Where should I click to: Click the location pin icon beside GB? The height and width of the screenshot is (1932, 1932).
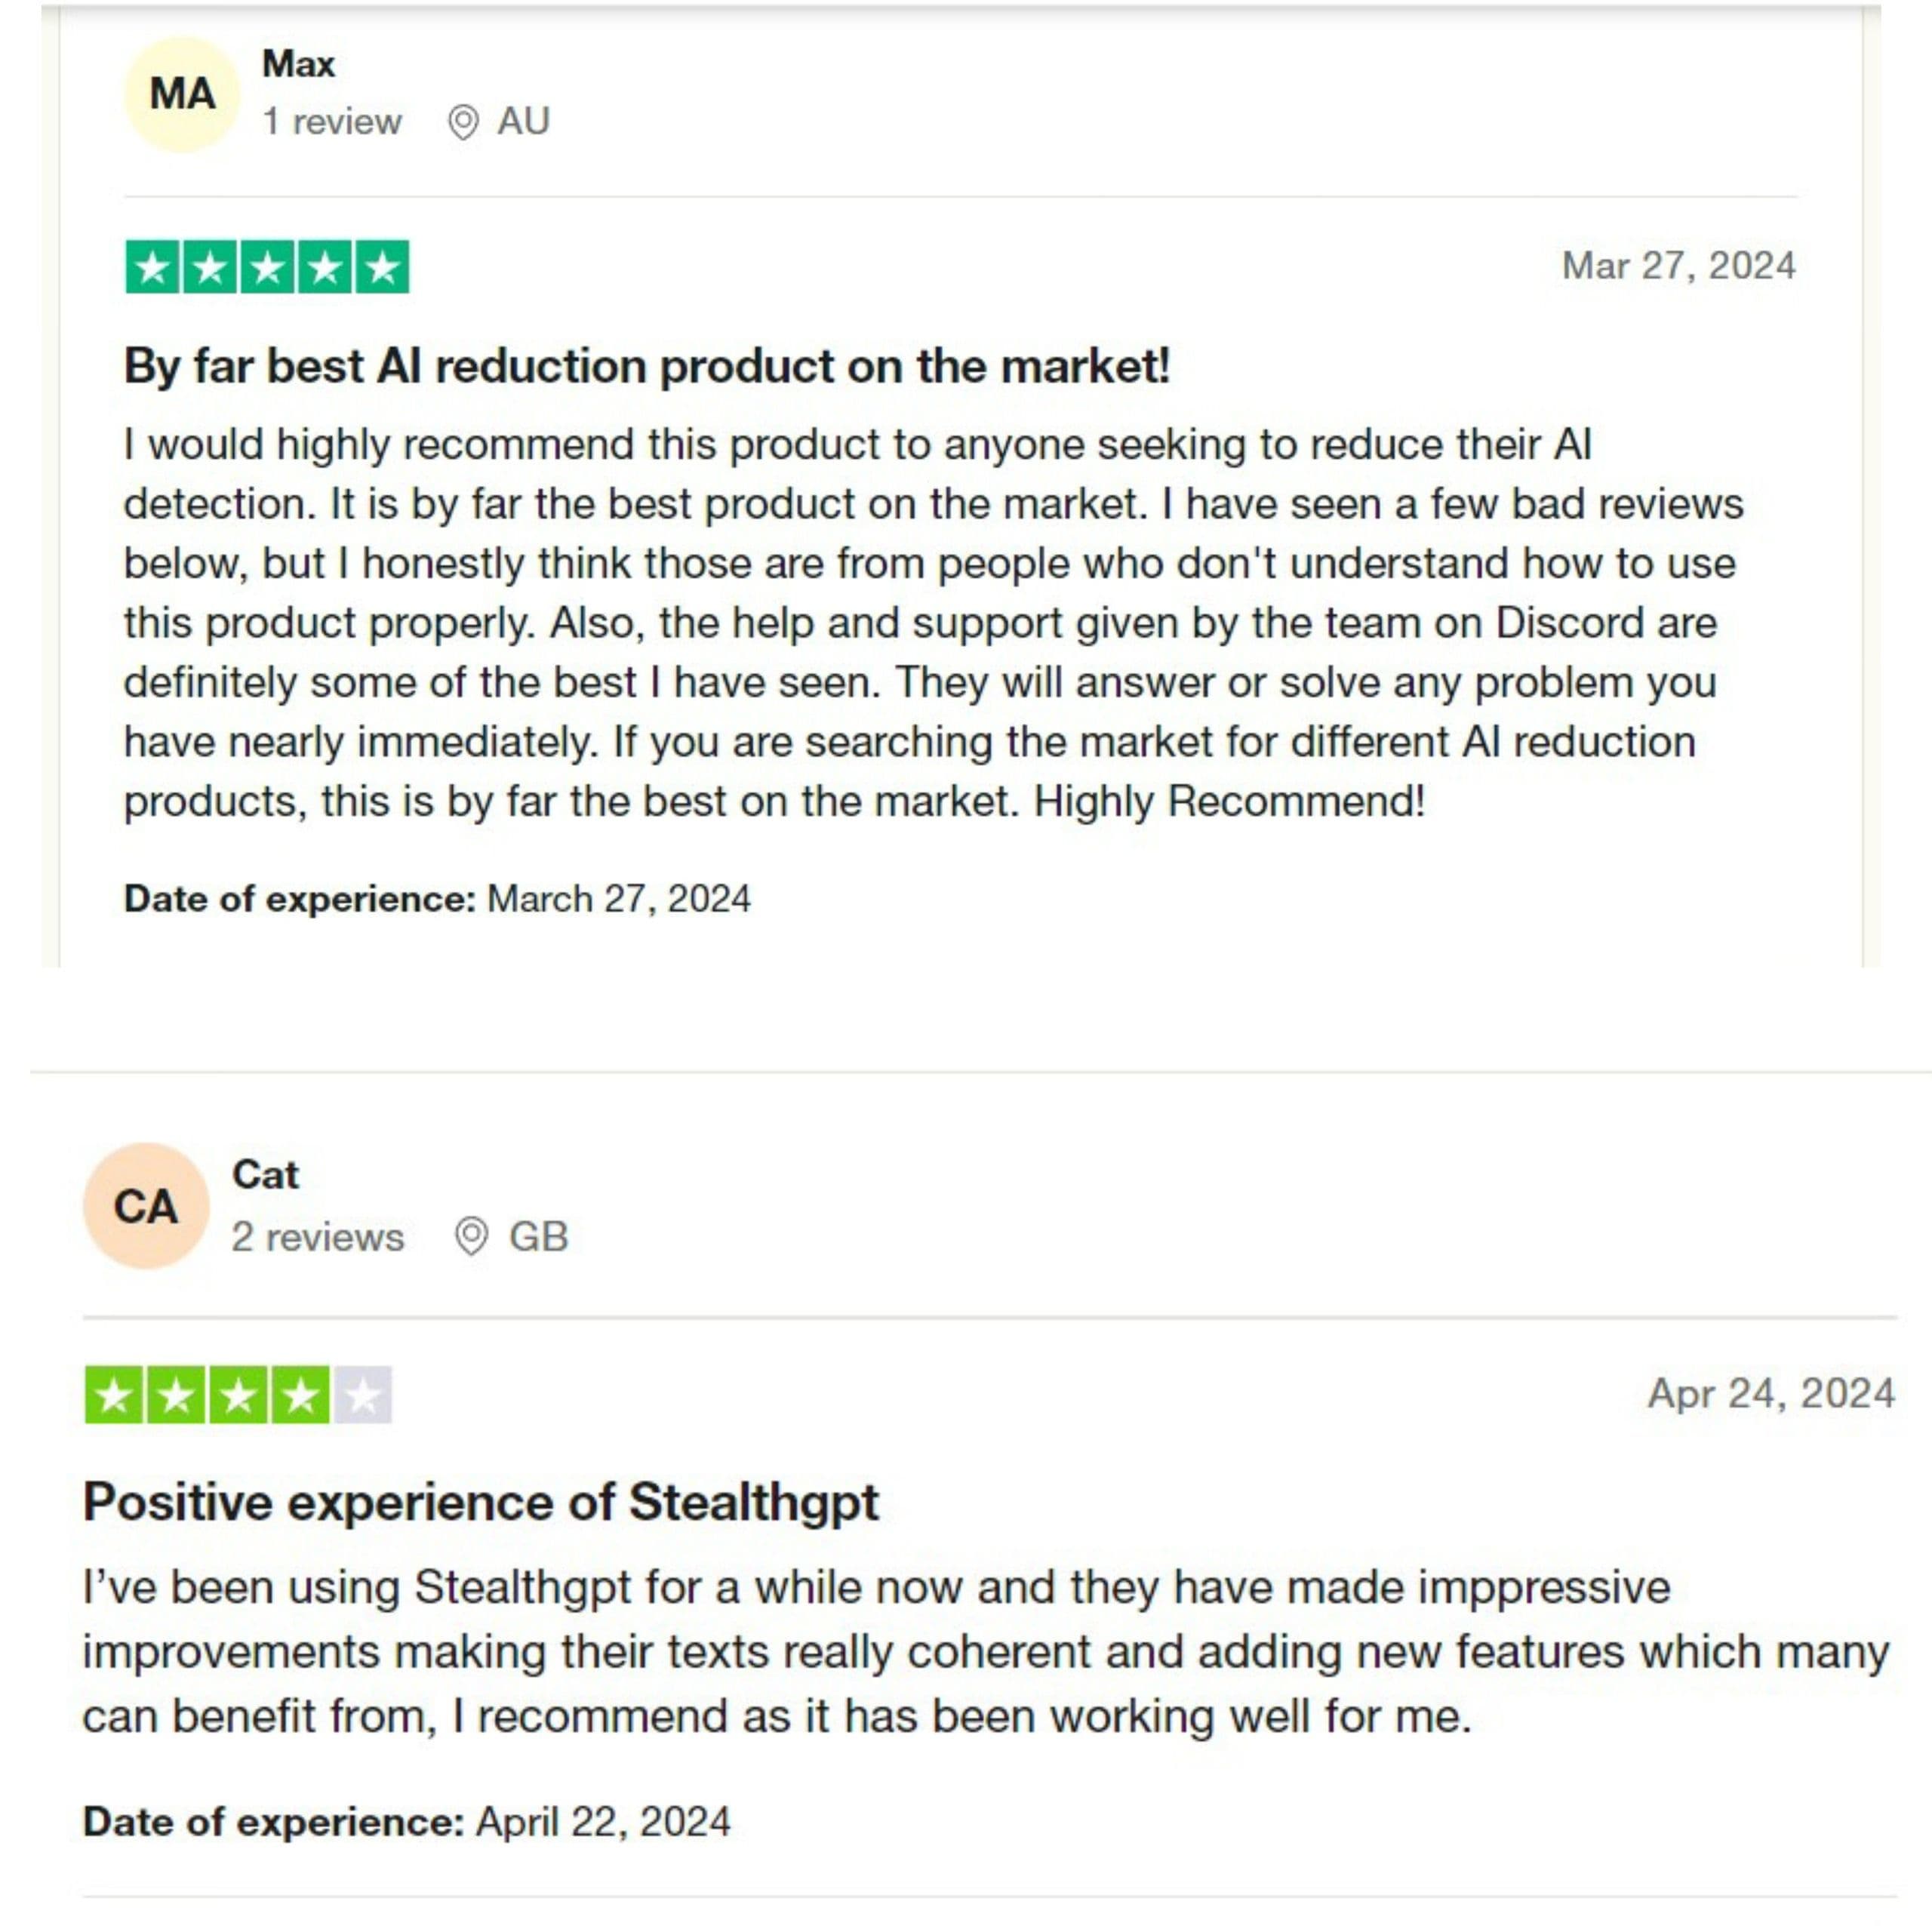(471, 1236)
